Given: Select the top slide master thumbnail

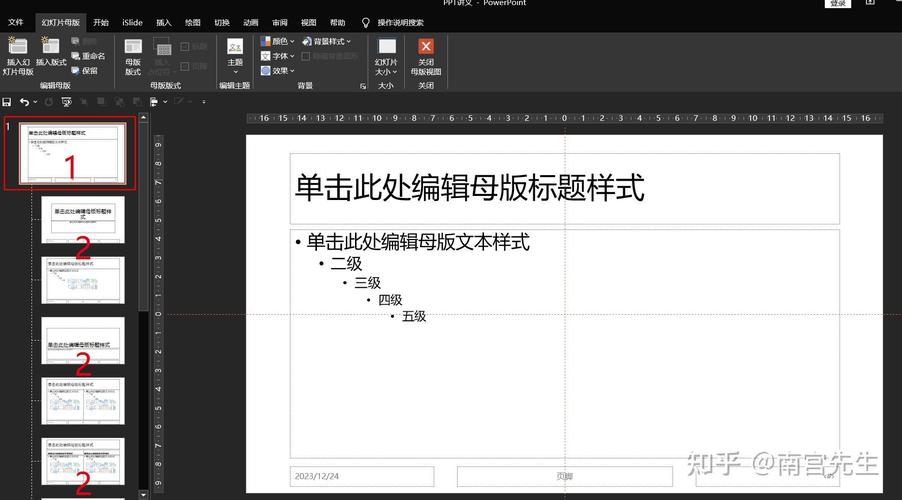Looking at the screenshot, I should (72, 153).
